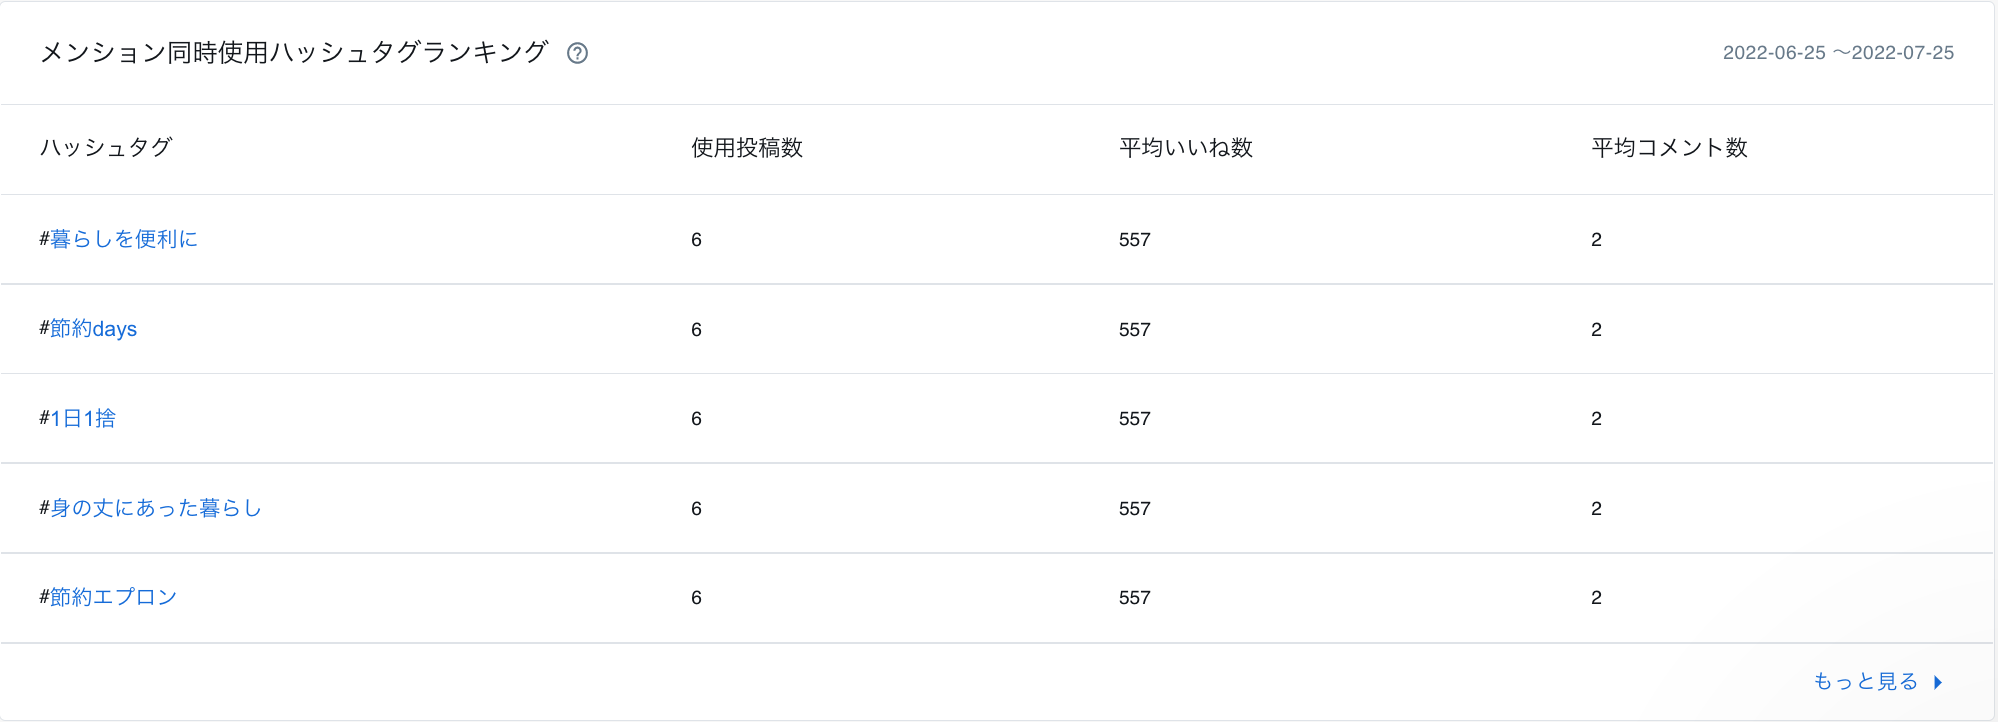1998x722 pixels.
Task: Click the #1日1捨 hashtag link
Action: pos(78,418)
